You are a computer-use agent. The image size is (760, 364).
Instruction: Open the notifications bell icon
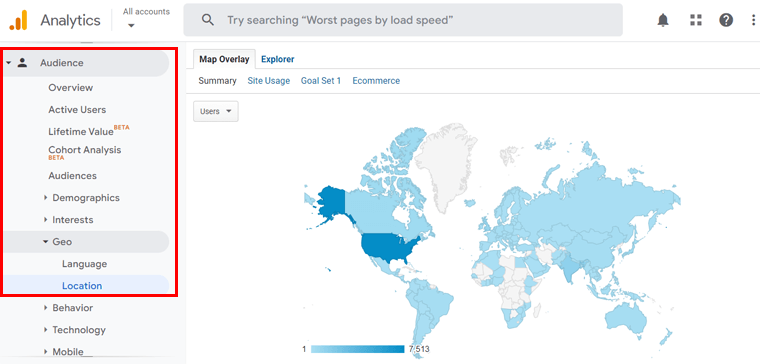click(x=663, y=20)
